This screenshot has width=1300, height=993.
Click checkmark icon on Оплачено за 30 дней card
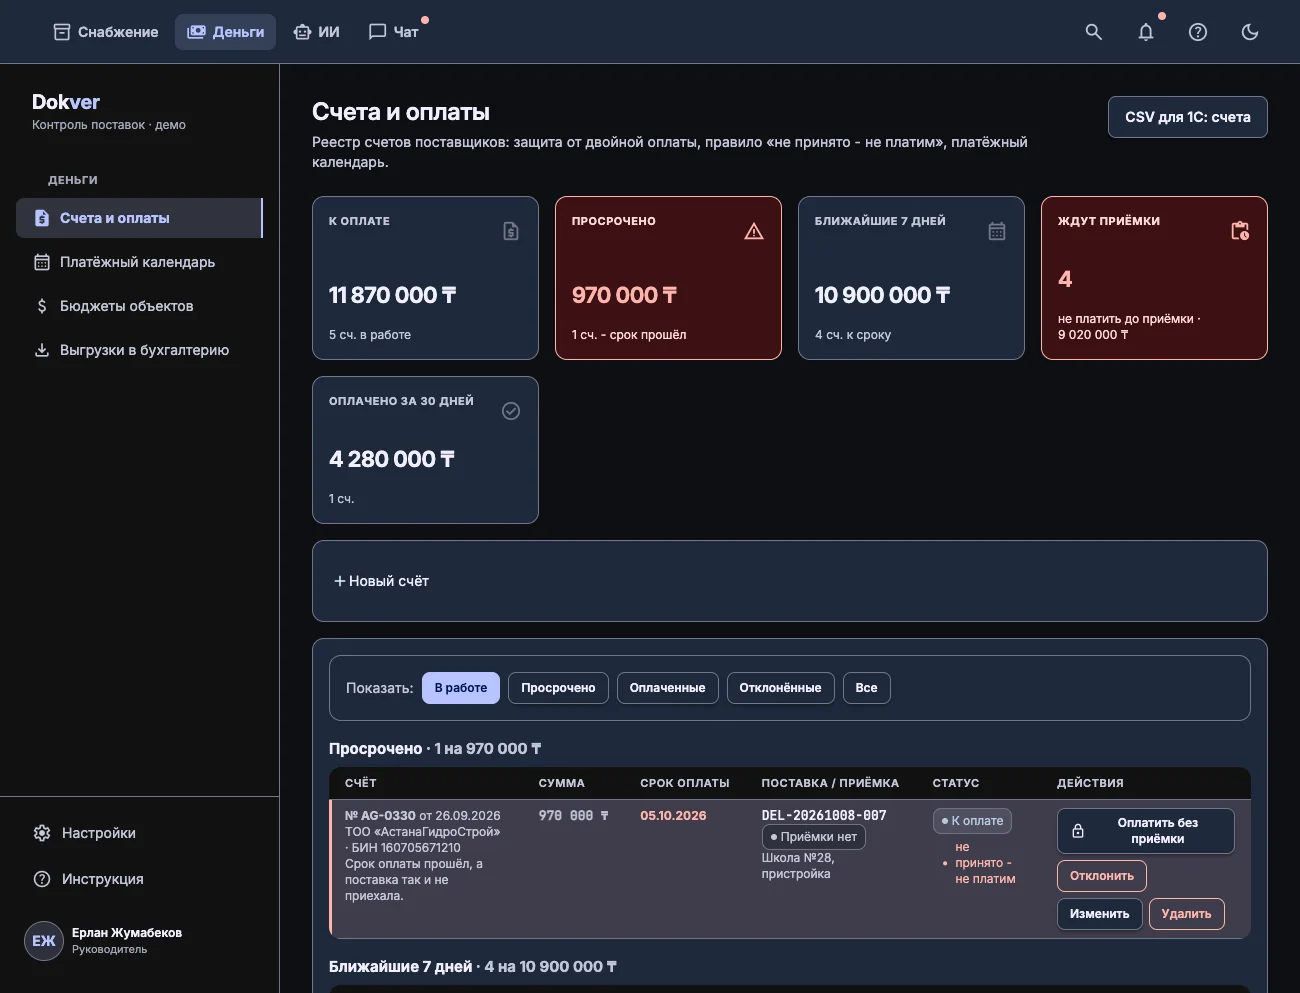click(511, 411)
